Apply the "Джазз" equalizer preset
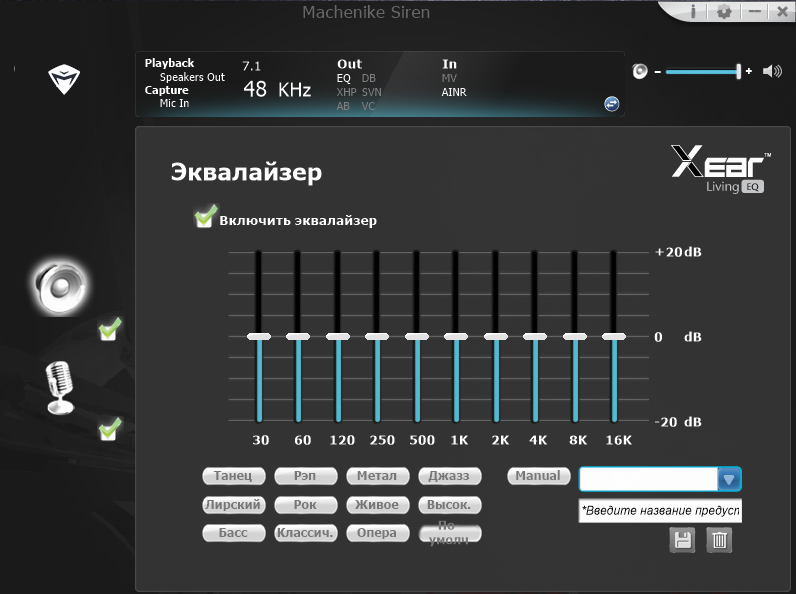This screenshot has width=796, height=594. tap(449, 476)
